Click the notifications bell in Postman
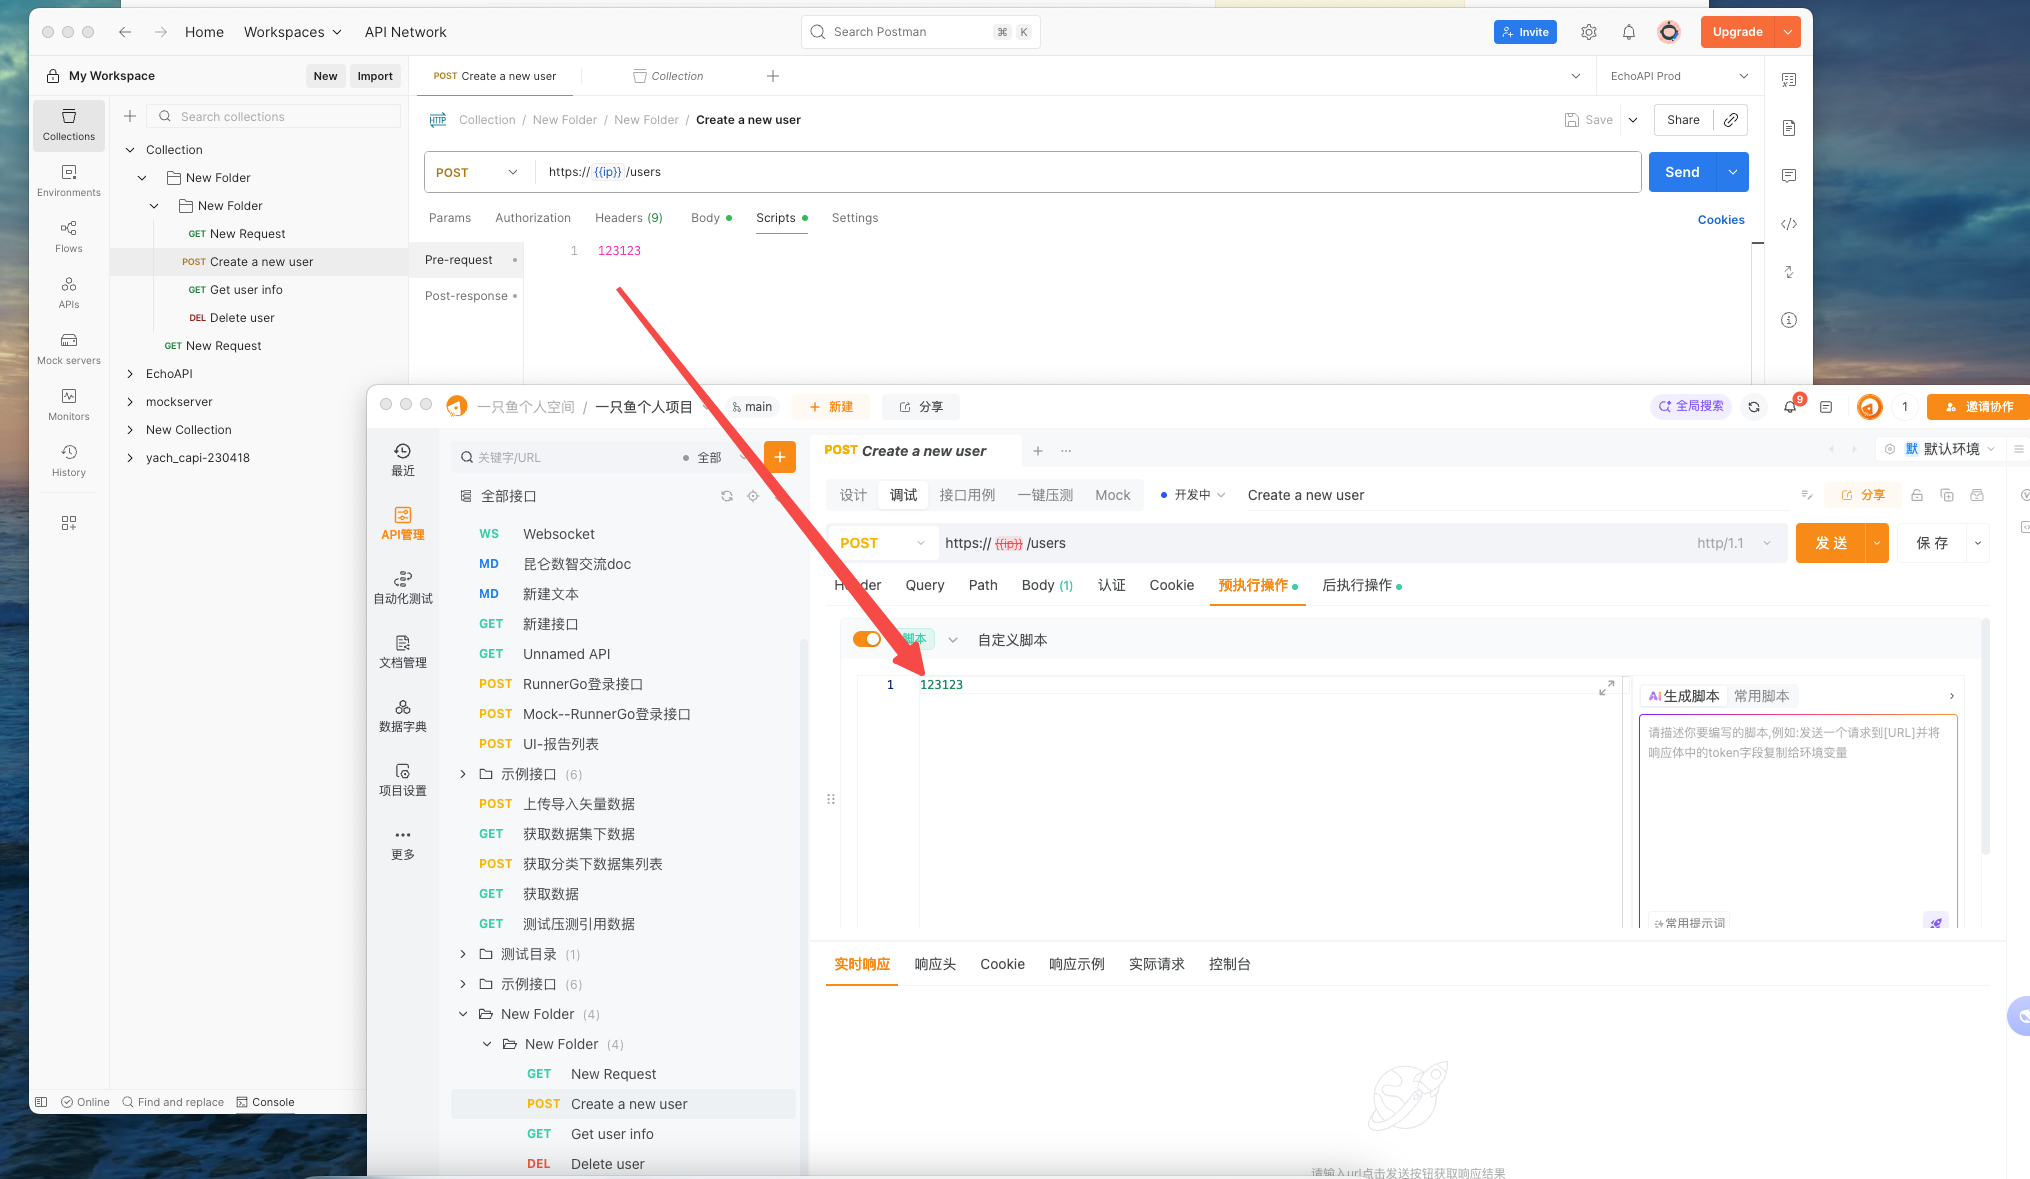 (1628, 32)
